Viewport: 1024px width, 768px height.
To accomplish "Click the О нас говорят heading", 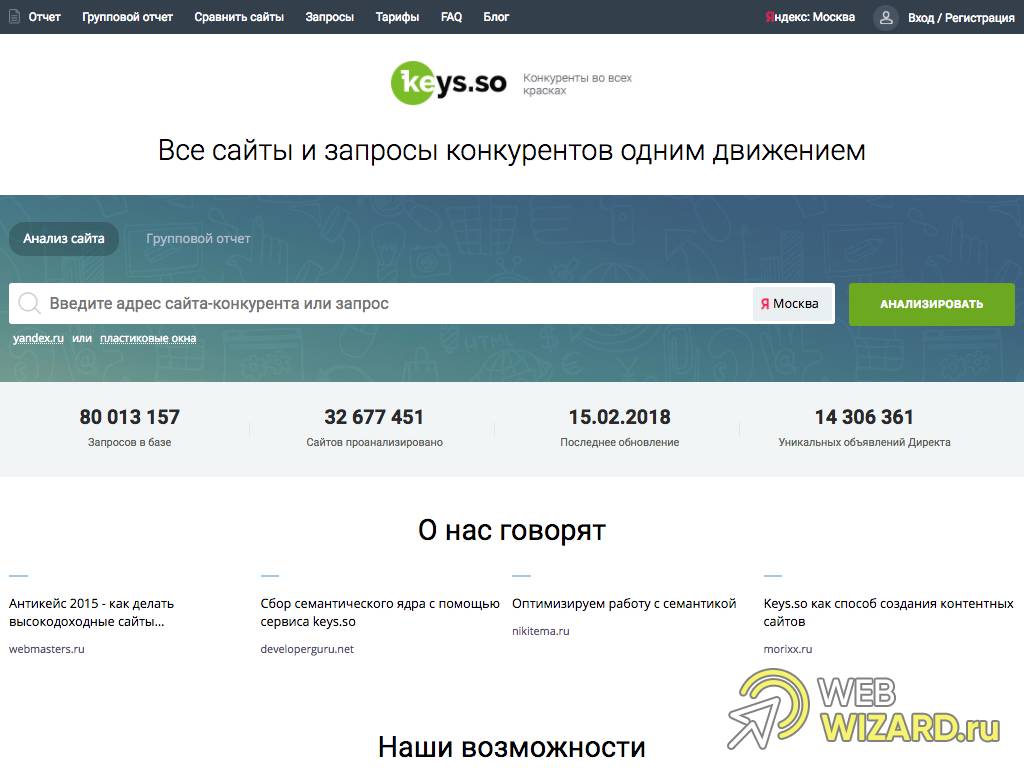I will tap(512, 530).
